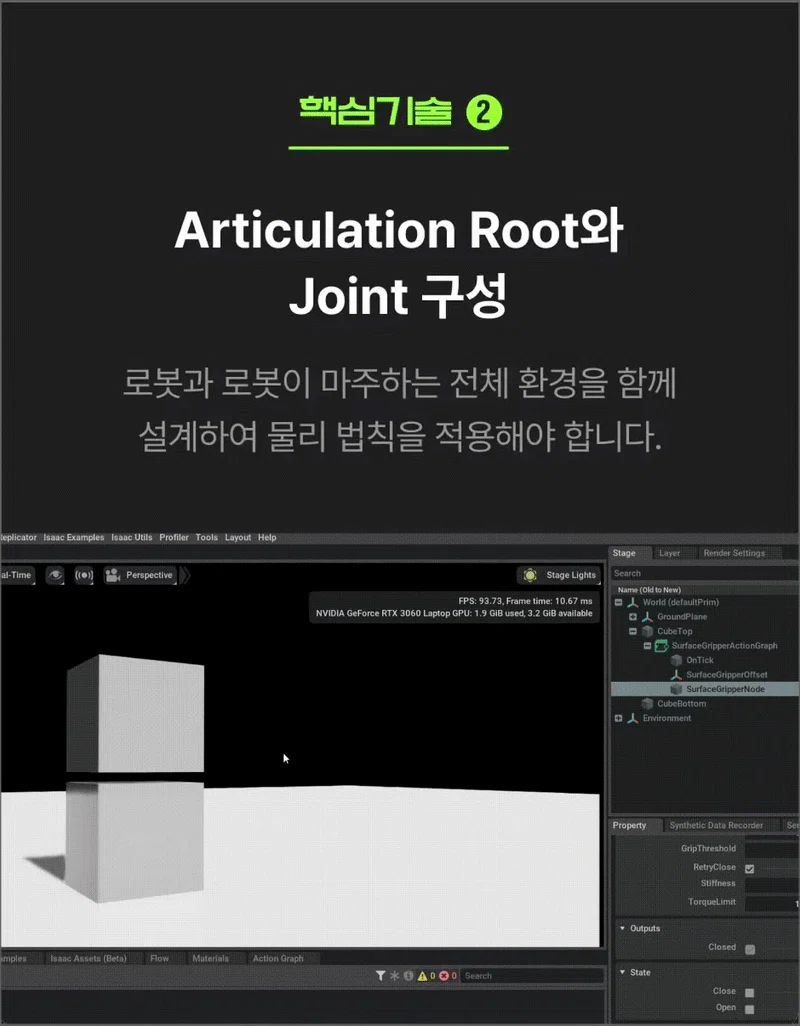800x1026 pixels.
Task: Open the Real-Time renderer dropdown
Action: coord(17,575)
